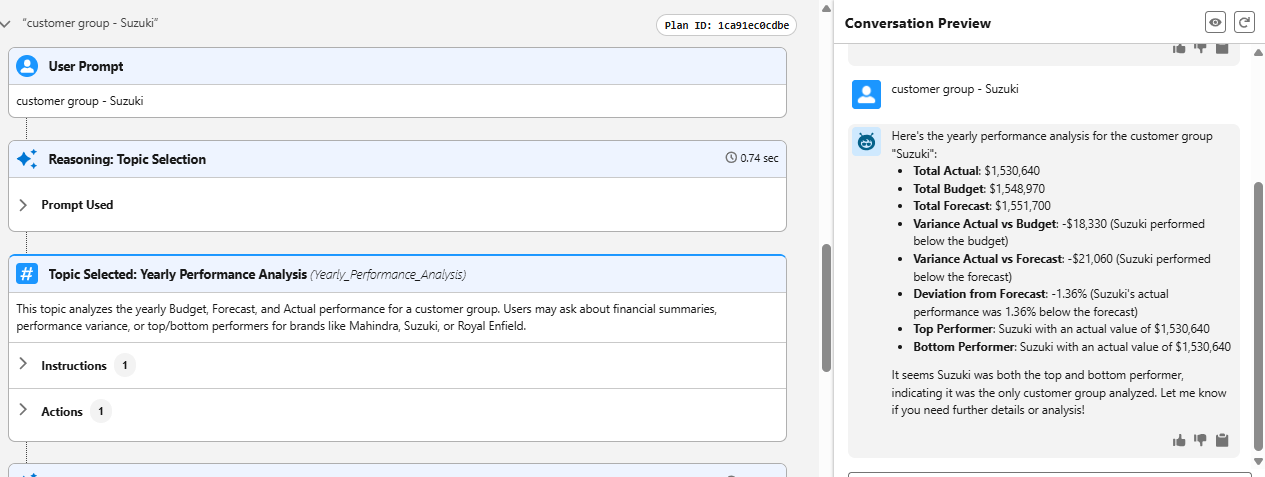Click the User Prompt person icon

tap(27, 66)
